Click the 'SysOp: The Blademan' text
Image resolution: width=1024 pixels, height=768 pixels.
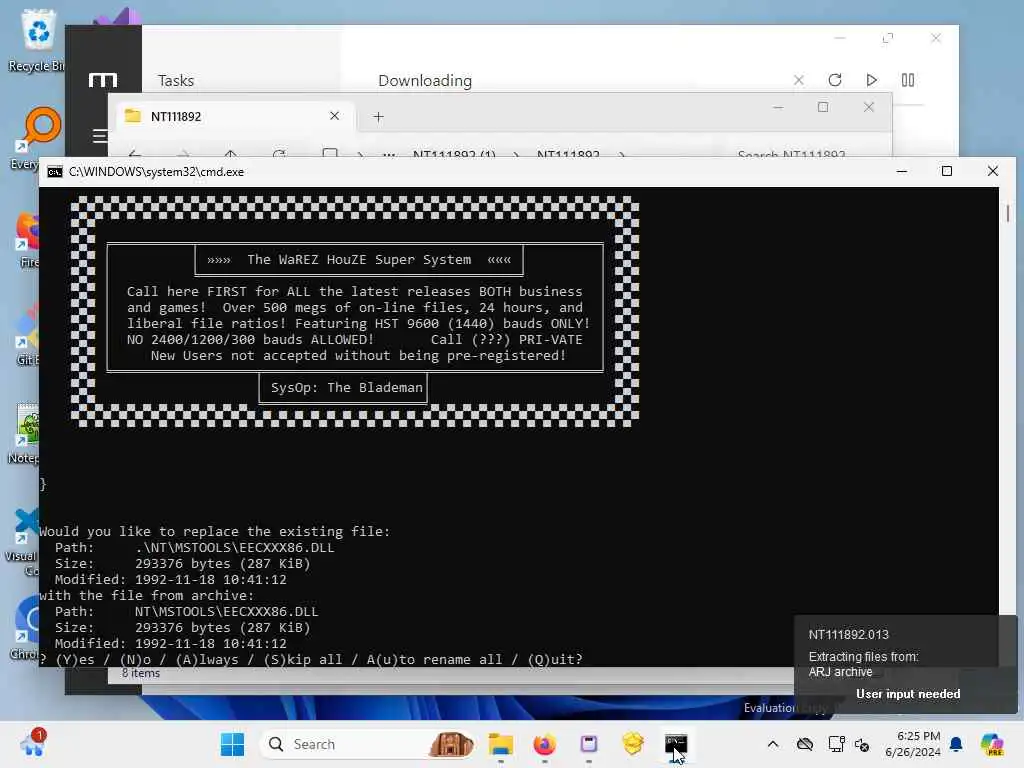[x=347, y=387]
